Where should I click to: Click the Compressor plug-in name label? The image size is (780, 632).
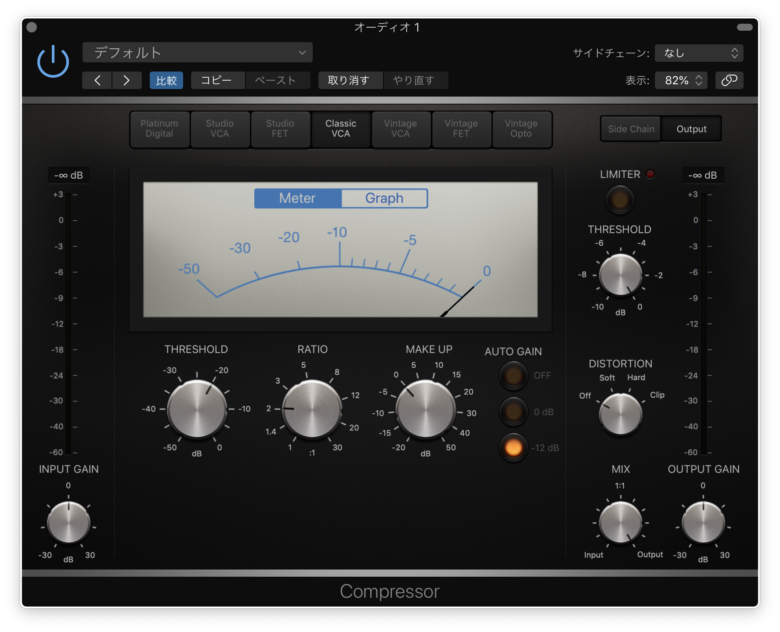390,592
